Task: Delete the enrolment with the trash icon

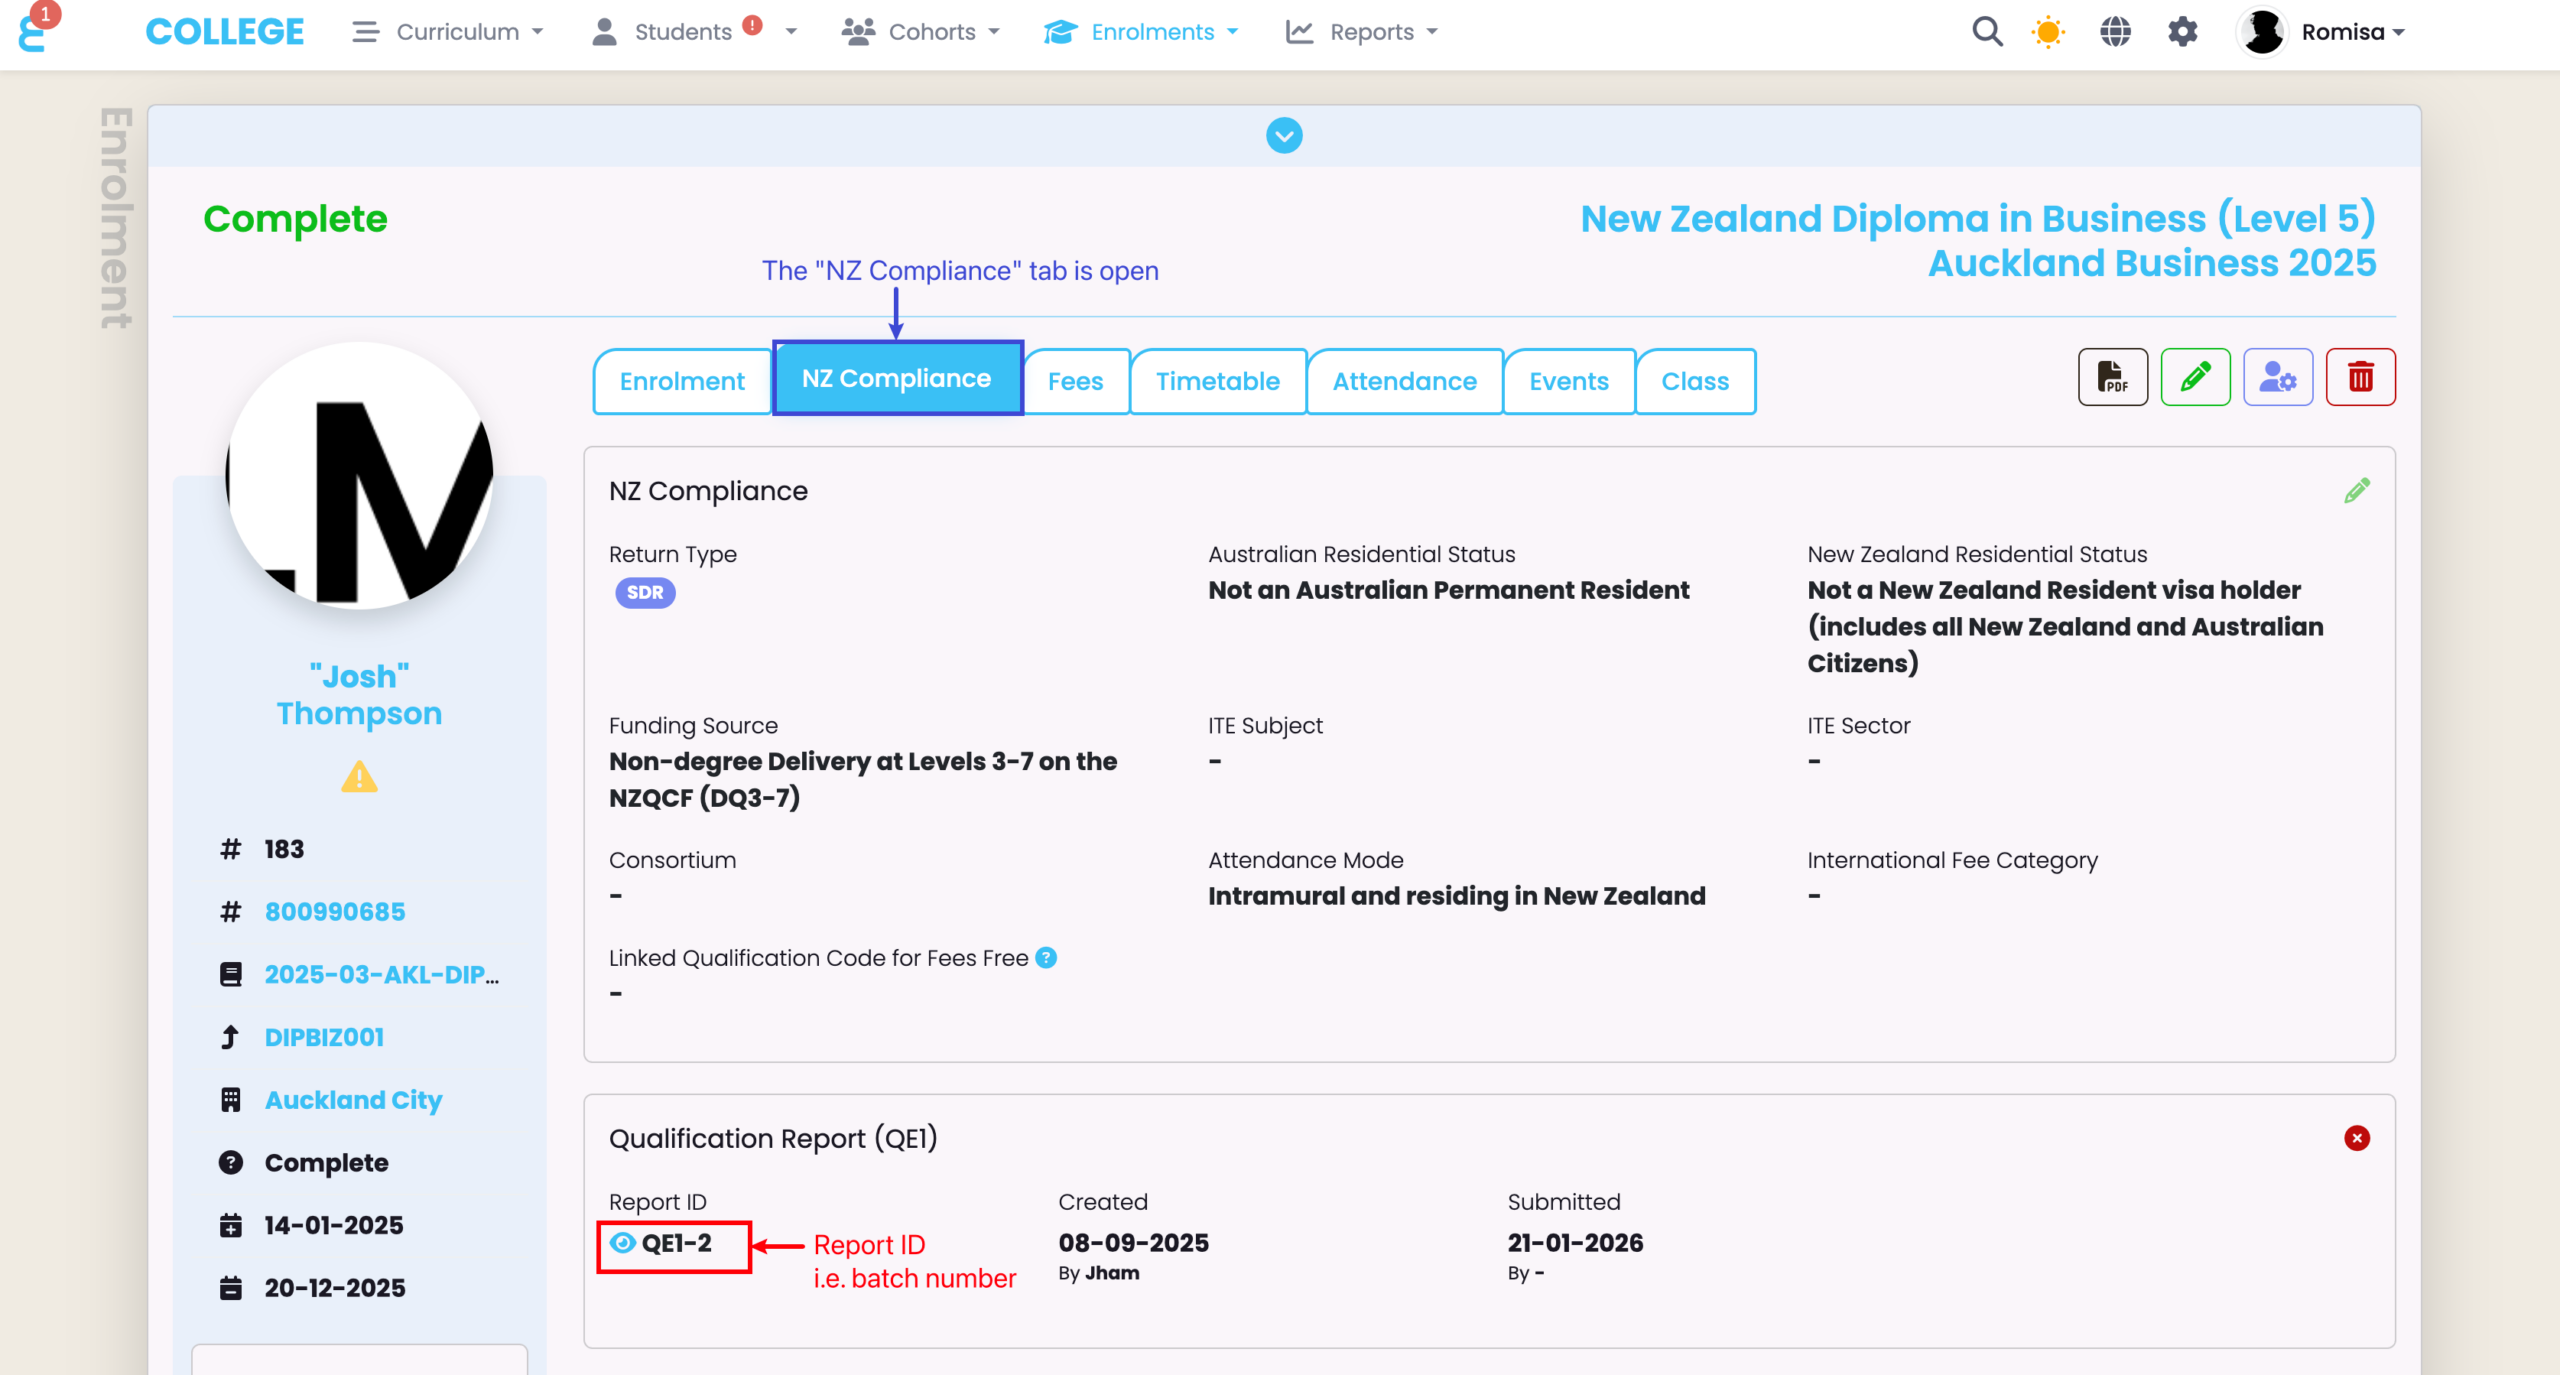Action: [2360, 377]
